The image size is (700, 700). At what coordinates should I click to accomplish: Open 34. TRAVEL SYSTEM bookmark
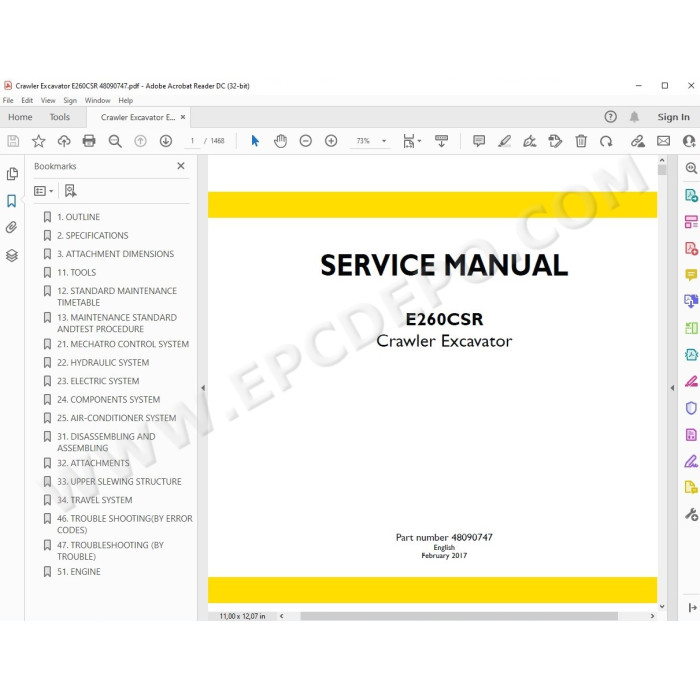(94, 500)
